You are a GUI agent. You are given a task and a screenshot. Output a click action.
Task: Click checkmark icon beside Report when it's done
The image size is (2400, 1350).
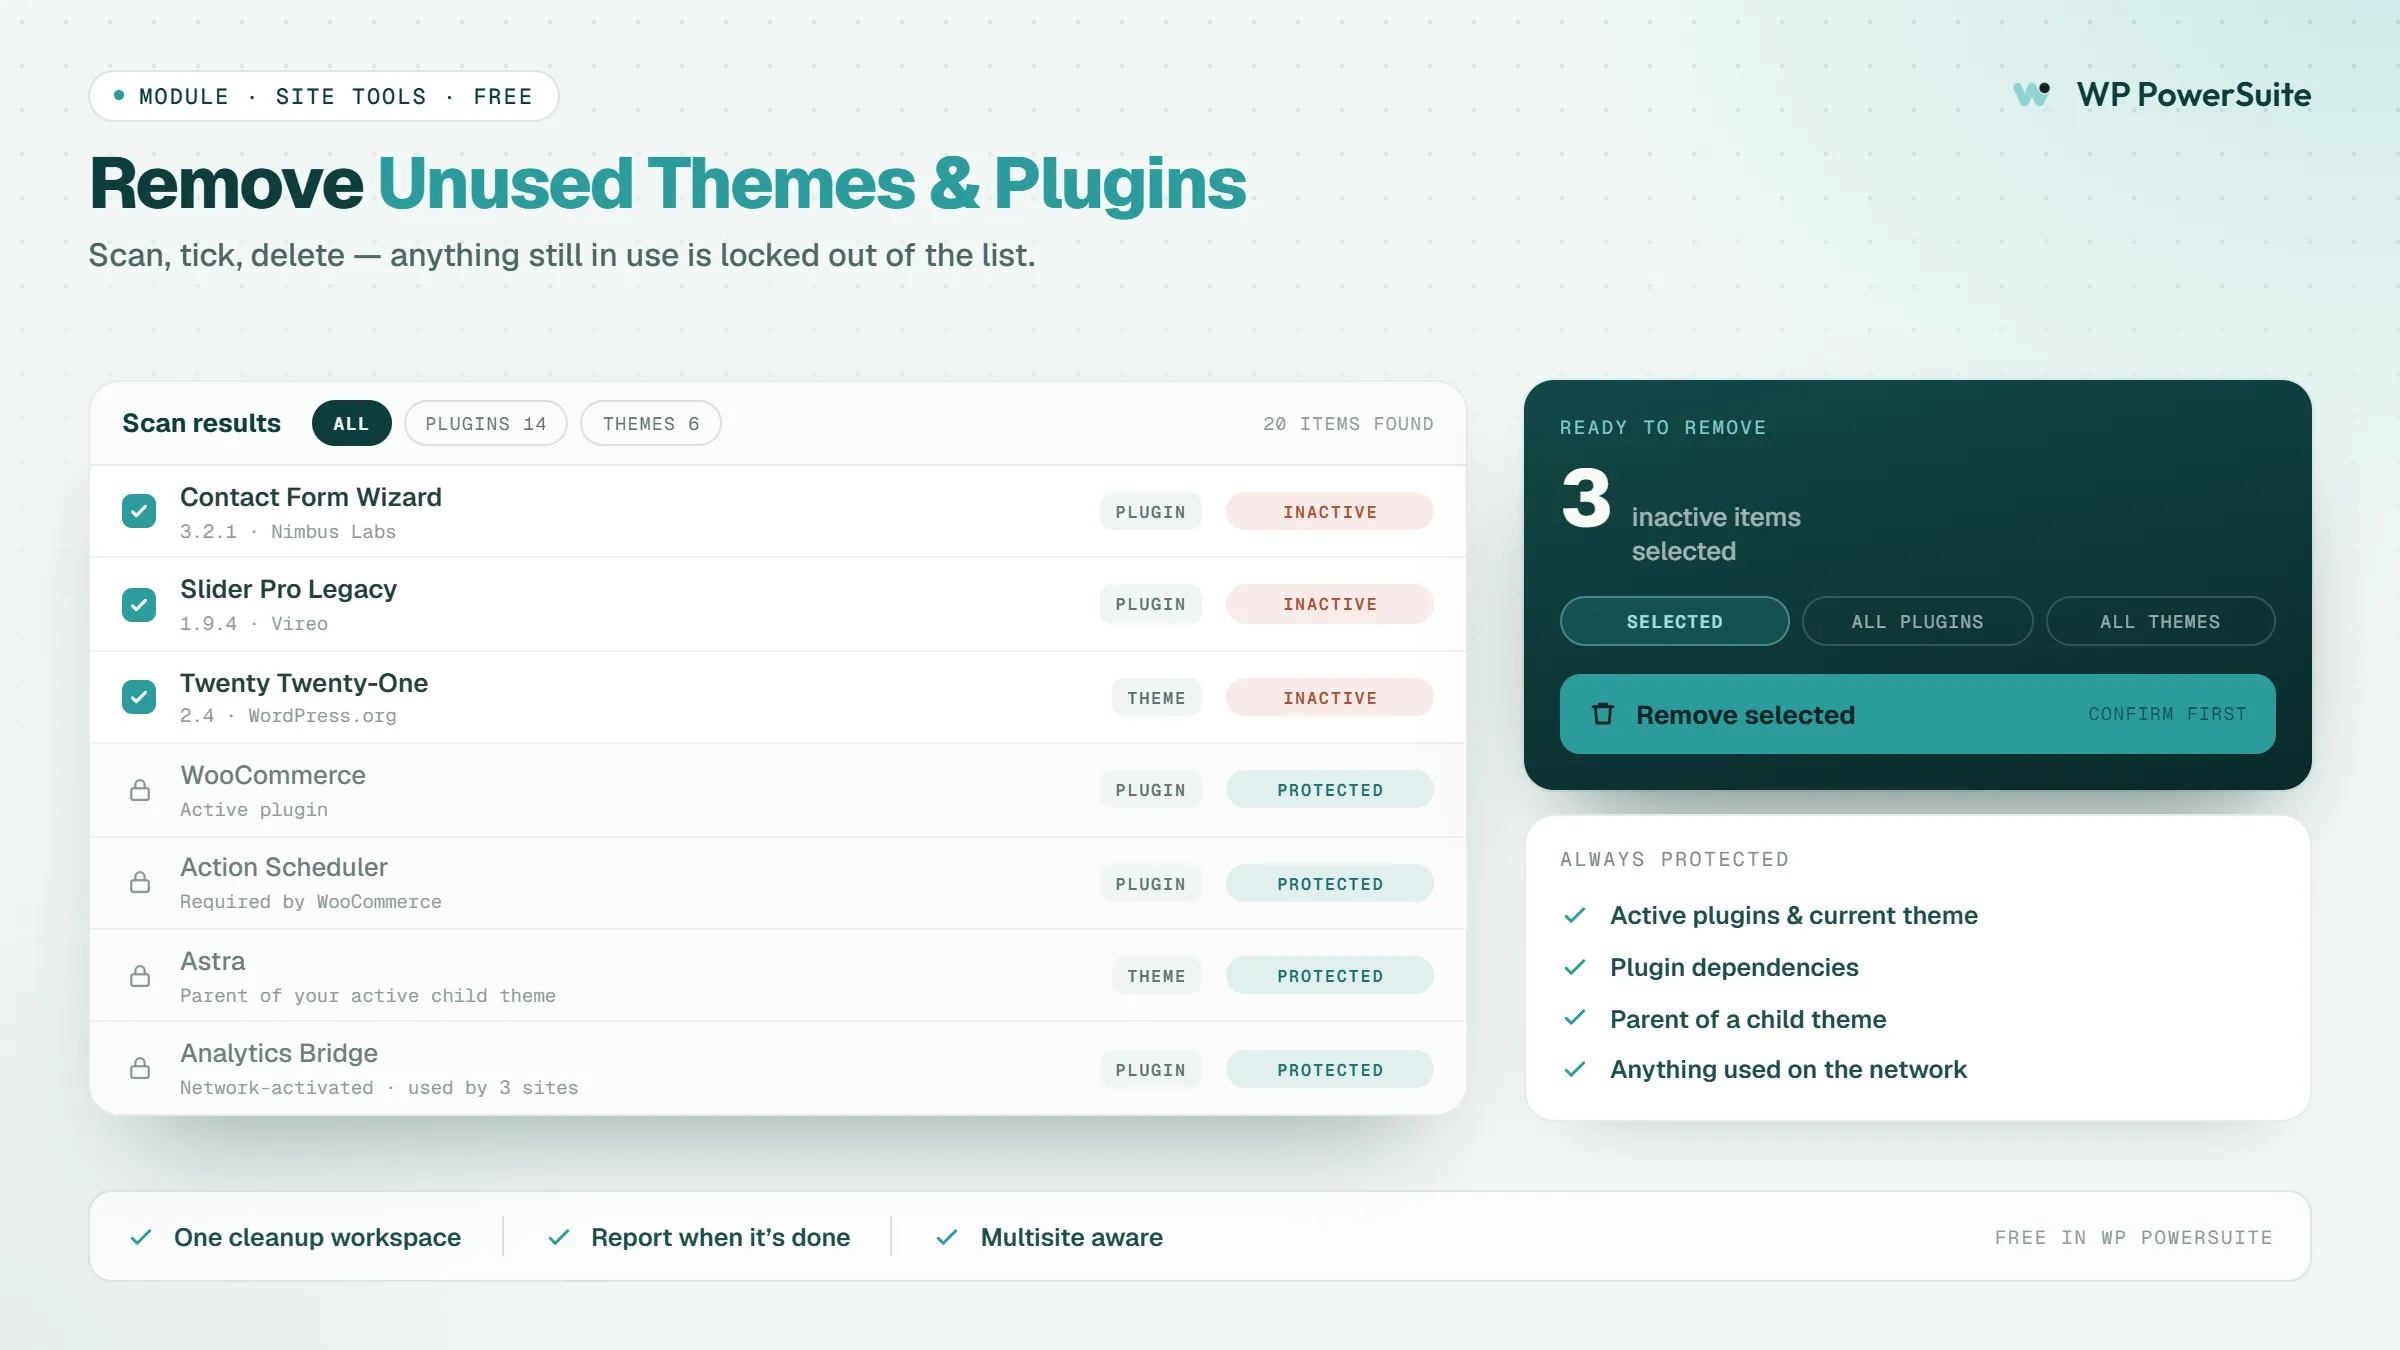559,1237
